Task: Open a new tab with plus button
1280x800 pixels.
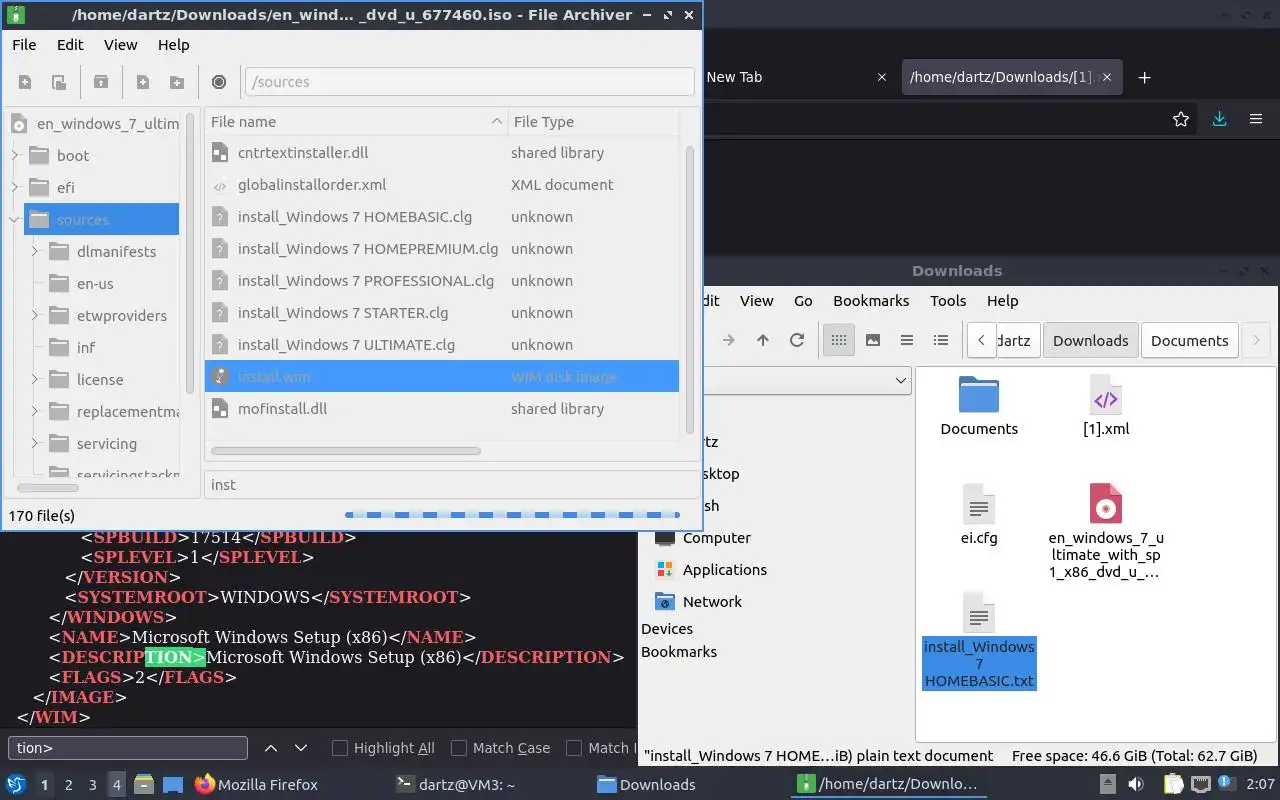Action: pyautogui.click(x=1145, y=77)
